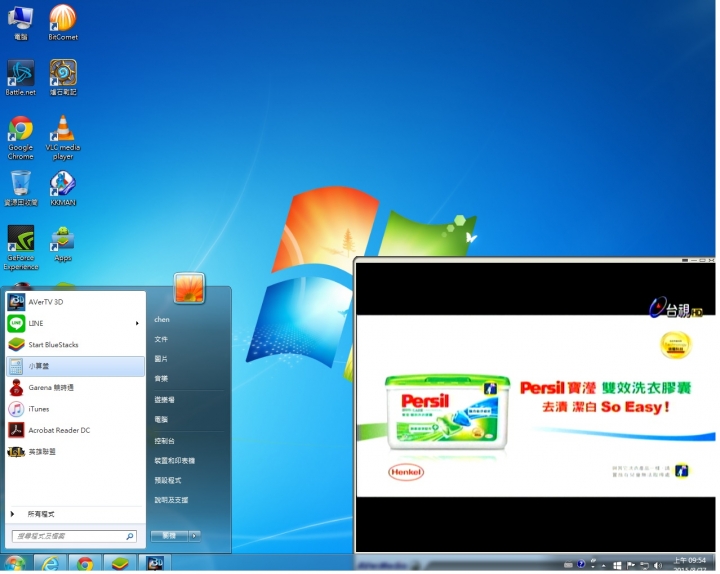Click the 關機 (Shut down) button
This screenshot has width=720, height=574.
[x=169, y=536]
